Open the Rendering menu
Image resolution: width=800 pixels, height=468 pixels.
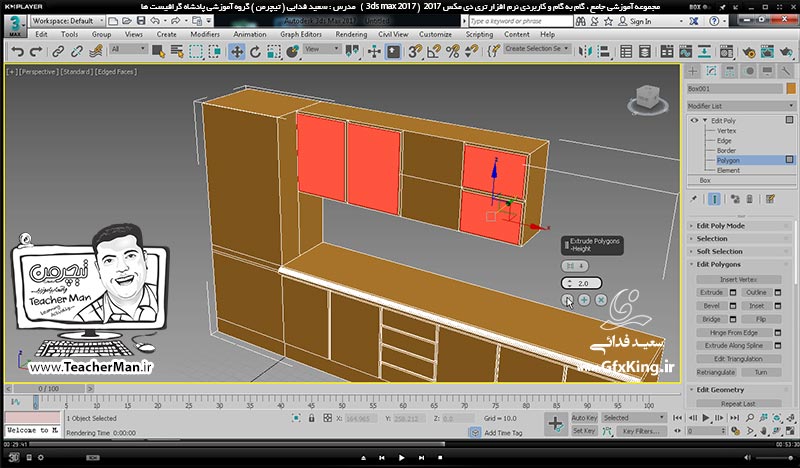[351, 34]
